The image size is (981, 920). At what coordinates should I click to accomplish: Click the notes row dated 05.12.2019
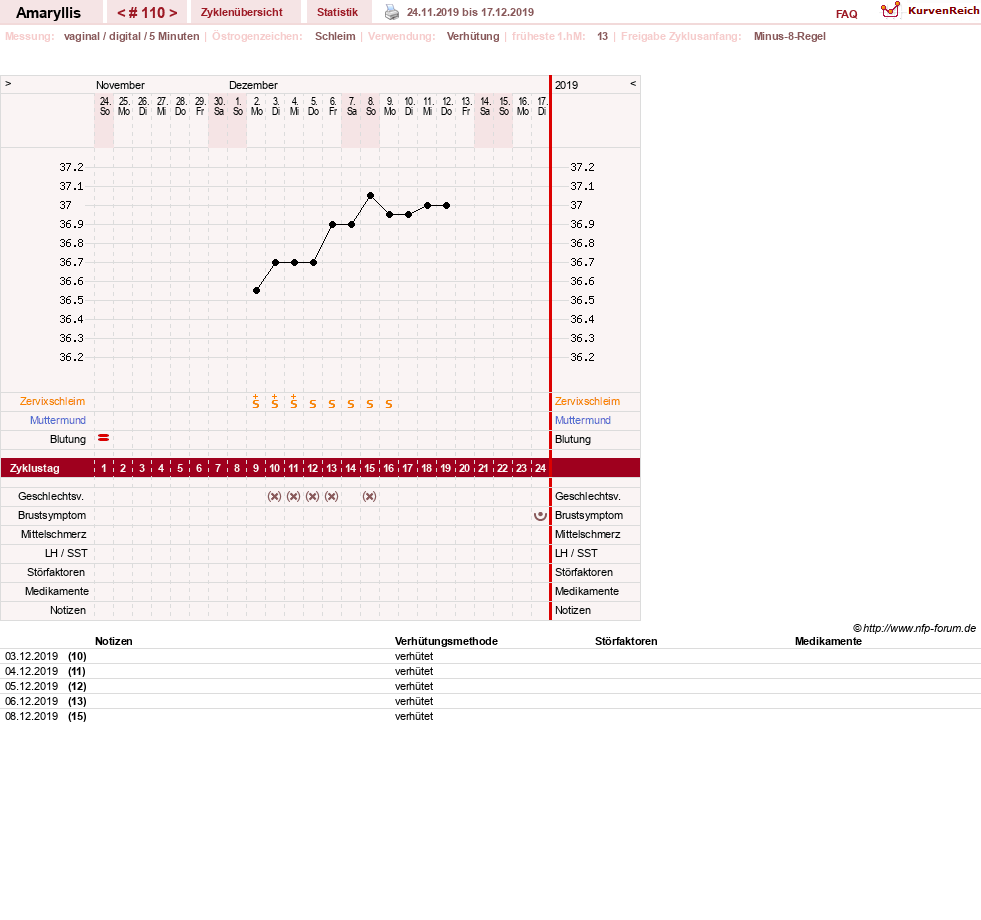point(490,687)
